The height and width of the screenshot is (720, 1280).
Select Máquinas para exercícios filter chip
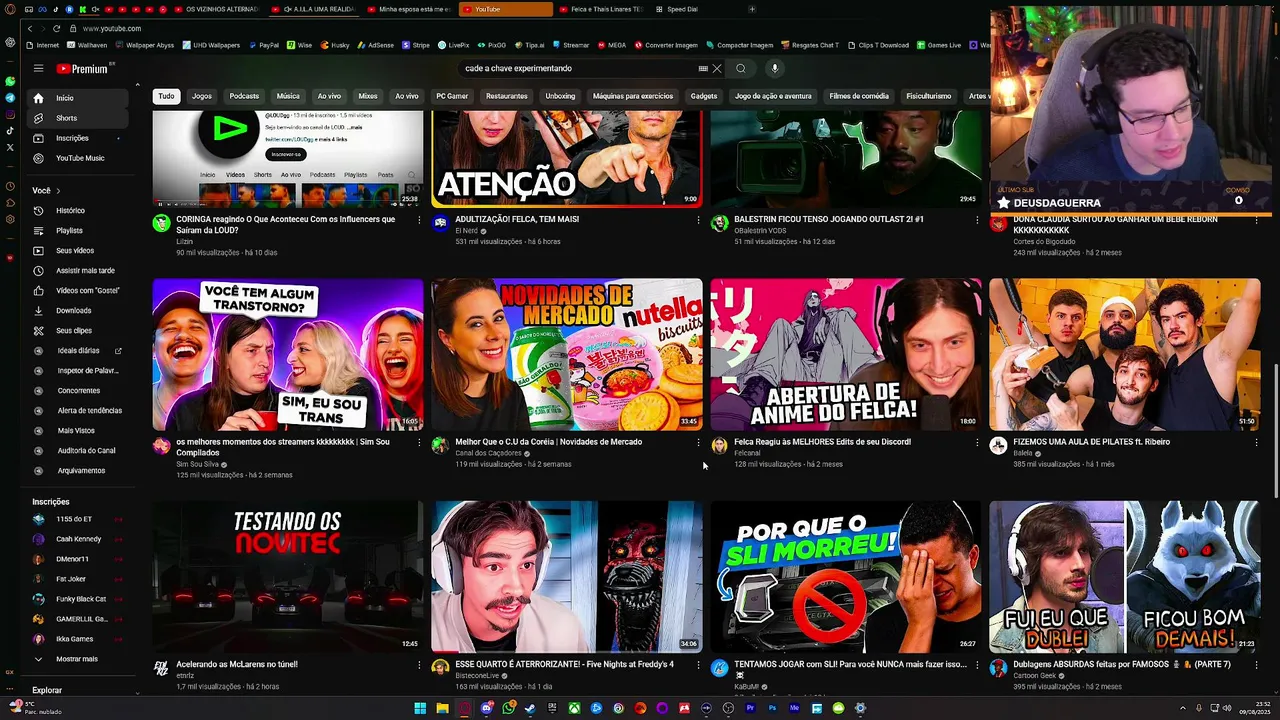(x=633, y=96)
